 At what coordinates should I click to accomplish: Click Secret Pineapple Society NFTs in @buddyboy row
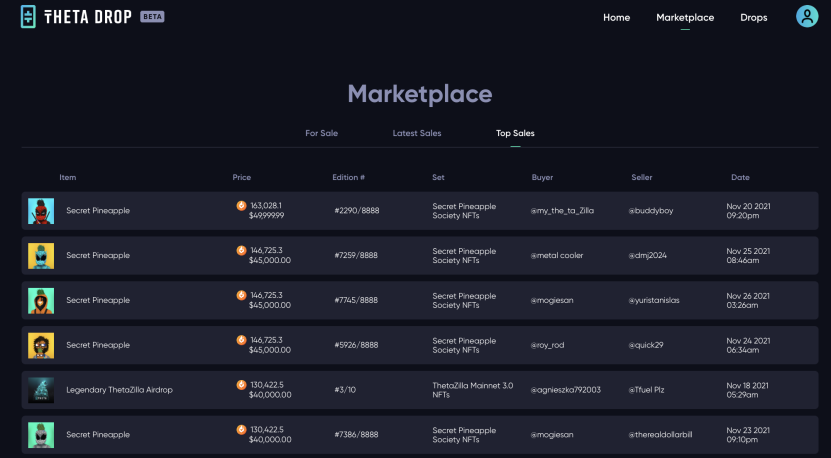[x=464, y=211]
